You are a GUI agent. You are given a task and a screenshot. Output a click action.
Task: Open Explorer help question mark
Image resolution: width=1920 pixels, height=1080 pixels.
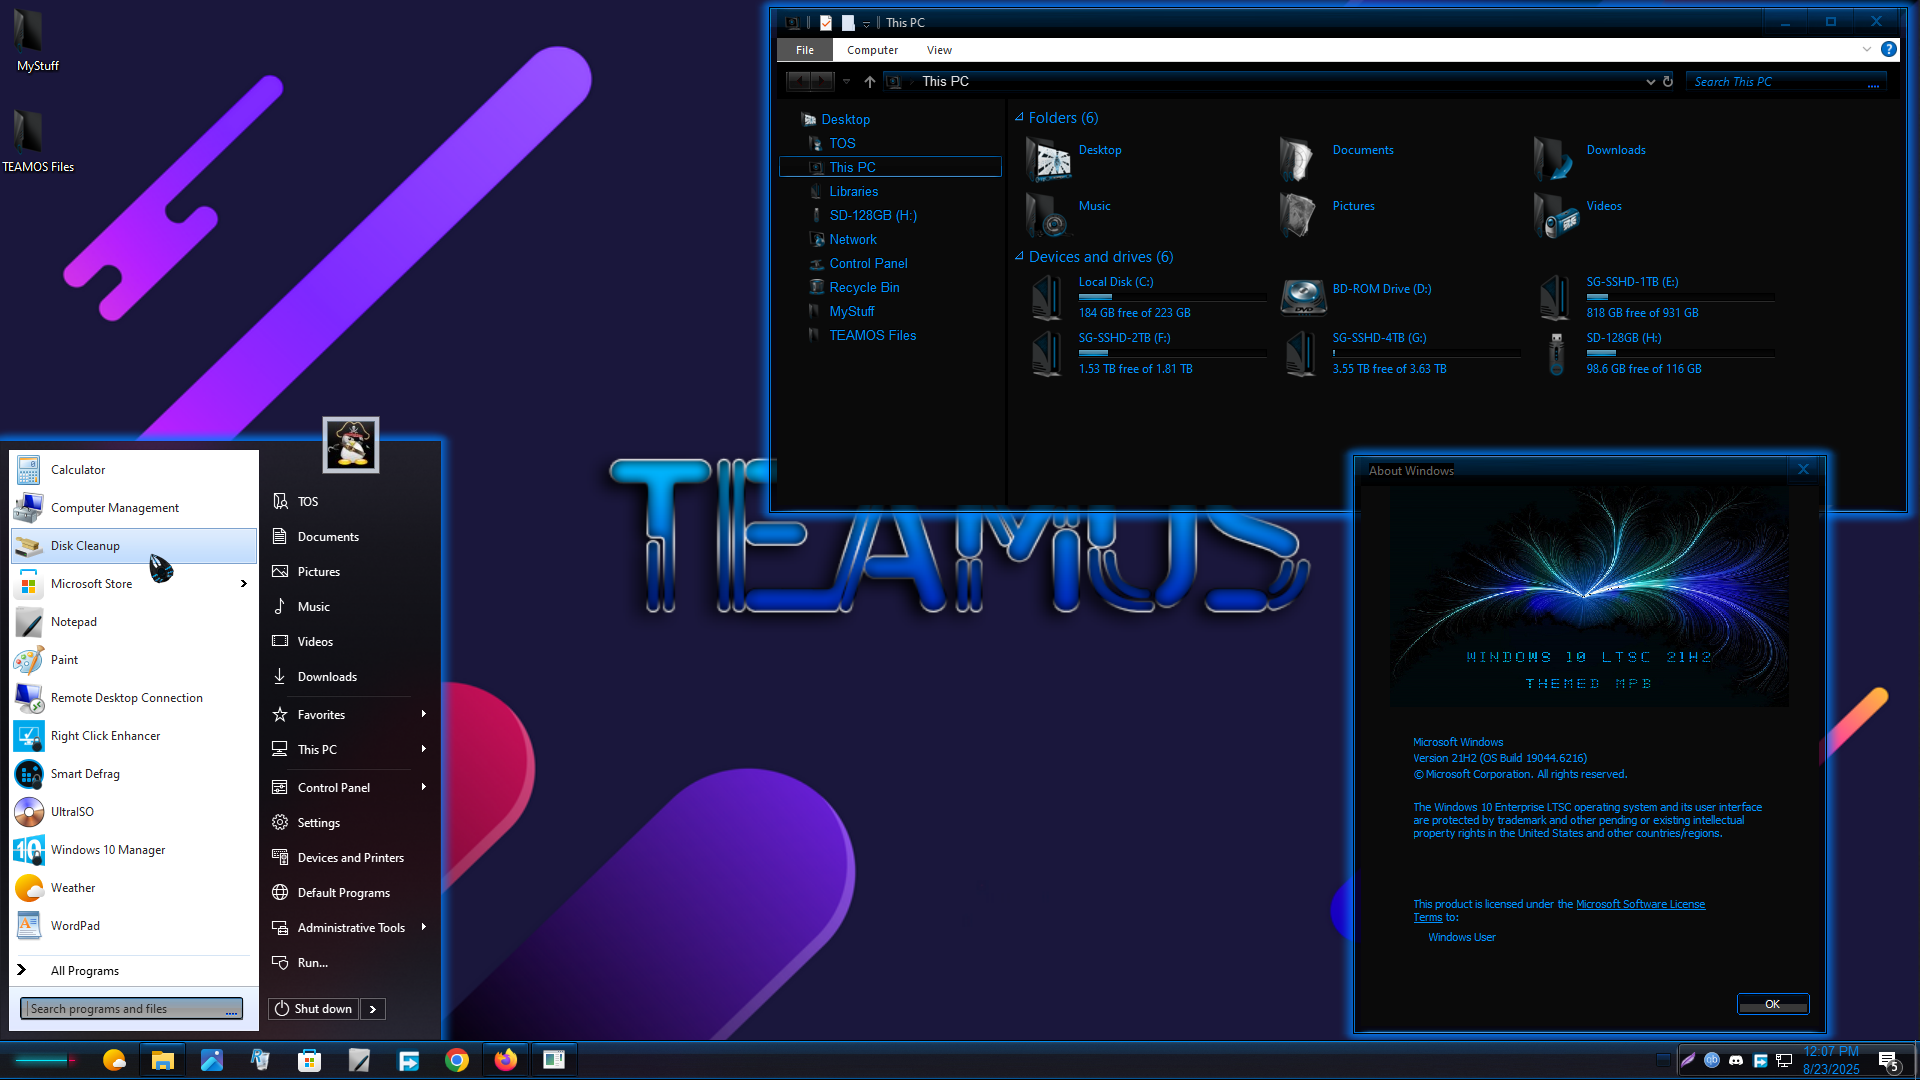[x=1888, y=50]
